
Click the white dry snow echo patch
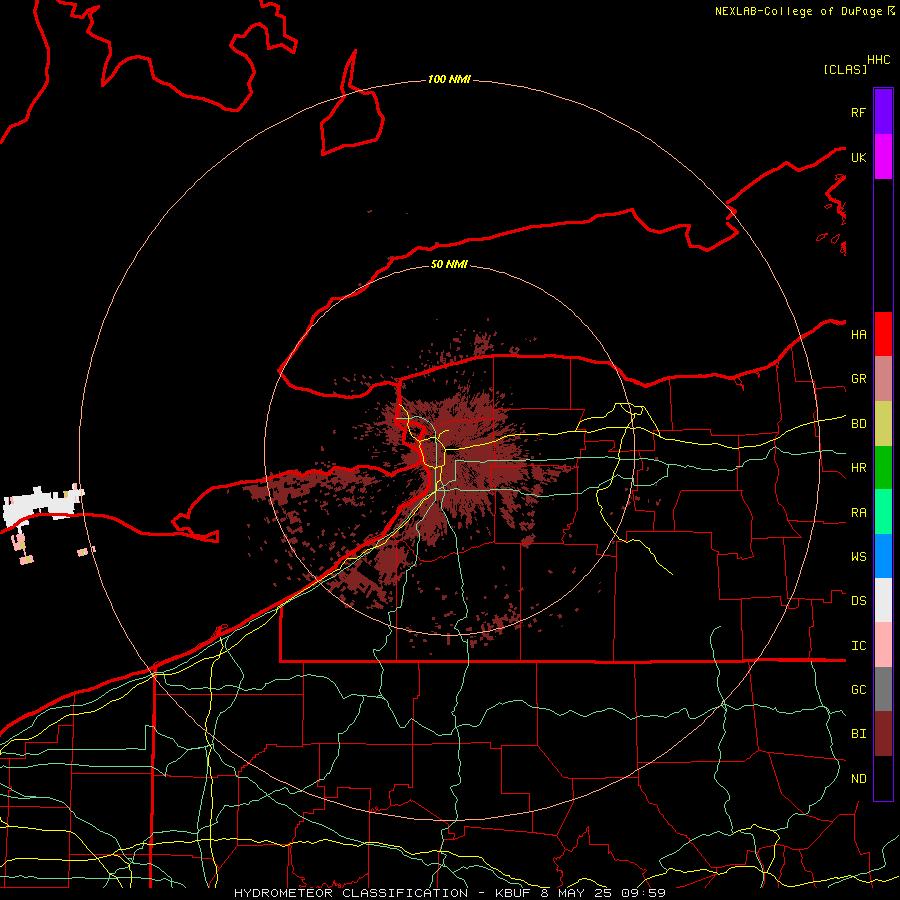coord(41,505)
